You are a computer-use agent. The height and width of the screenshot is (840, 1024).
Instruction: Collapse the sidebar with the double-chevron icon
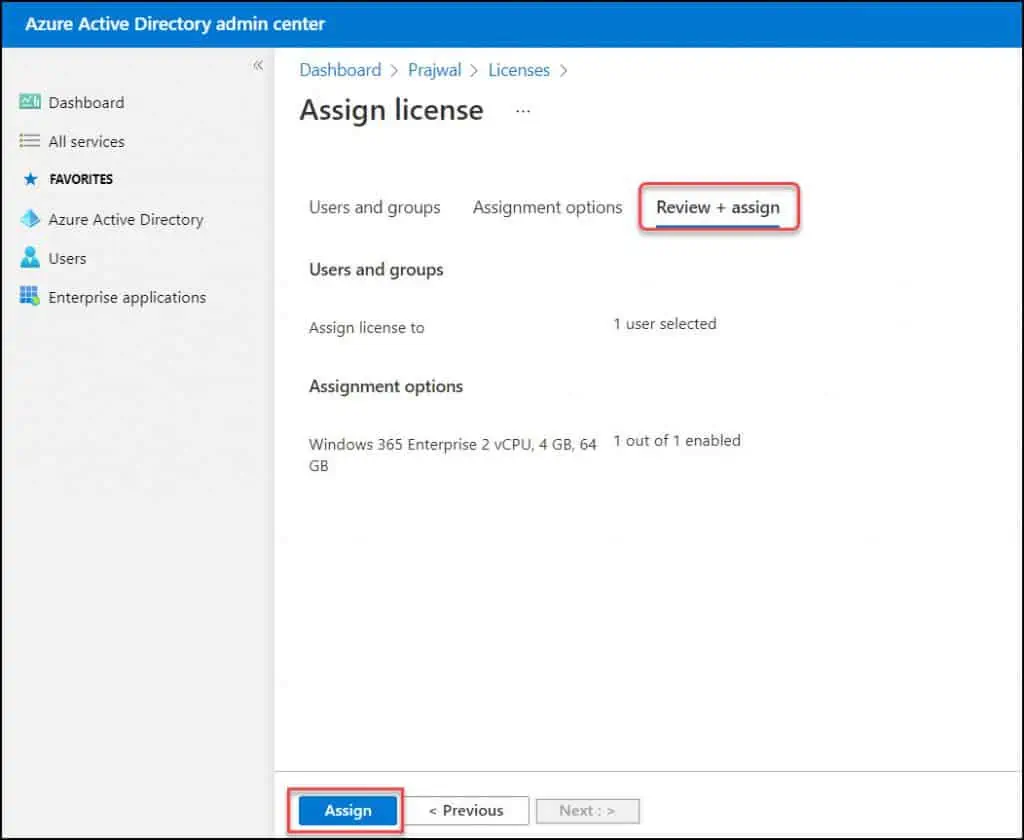pos(258,65)
